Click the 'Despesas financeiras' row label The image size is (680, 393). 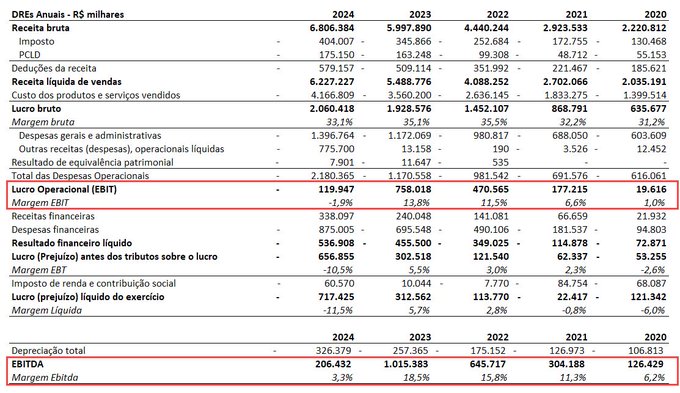(55, 229)
